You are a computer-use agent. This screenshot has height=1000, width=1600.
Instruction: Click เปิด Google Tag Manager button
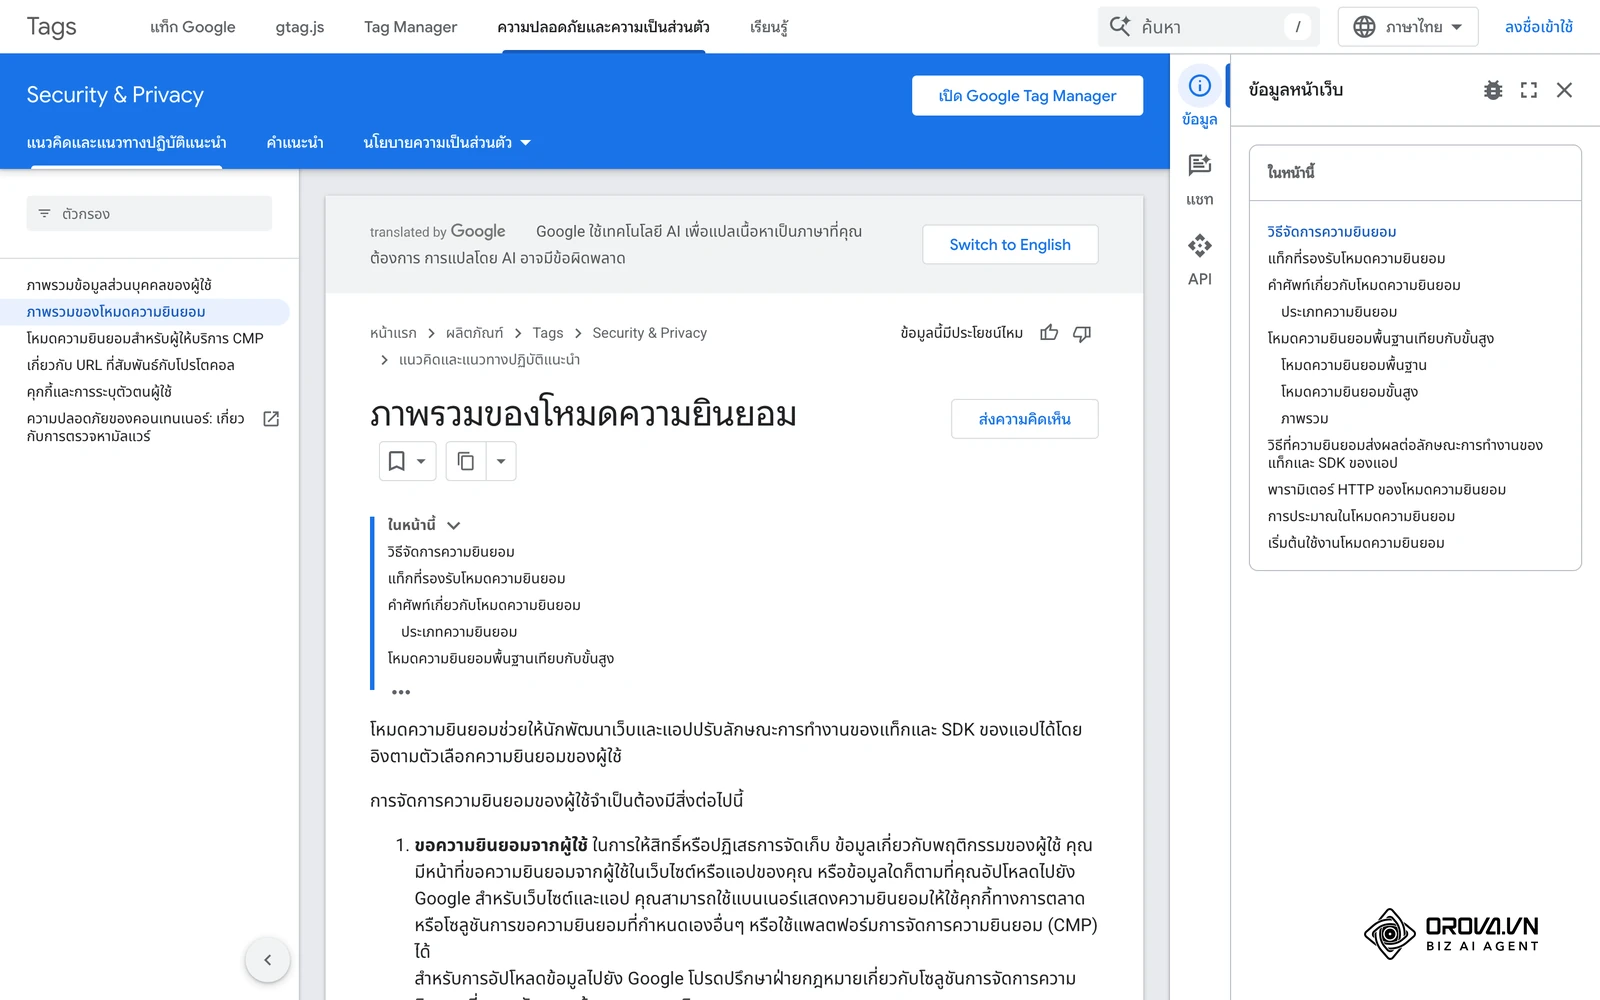point(1027,96)
